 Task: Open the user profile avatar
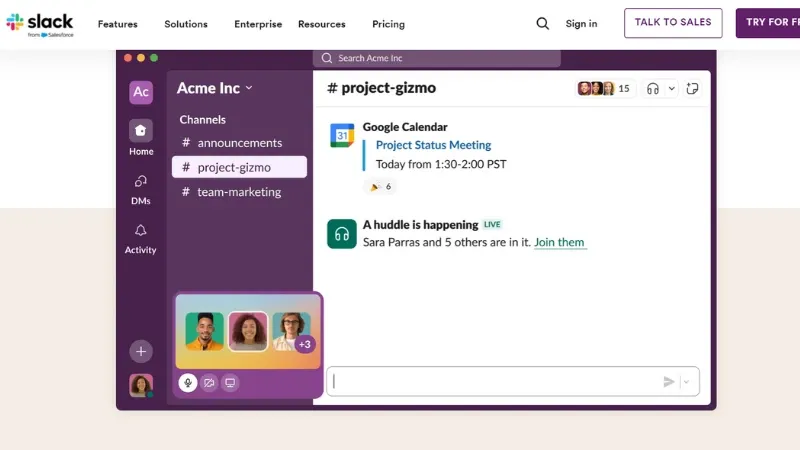141,385
